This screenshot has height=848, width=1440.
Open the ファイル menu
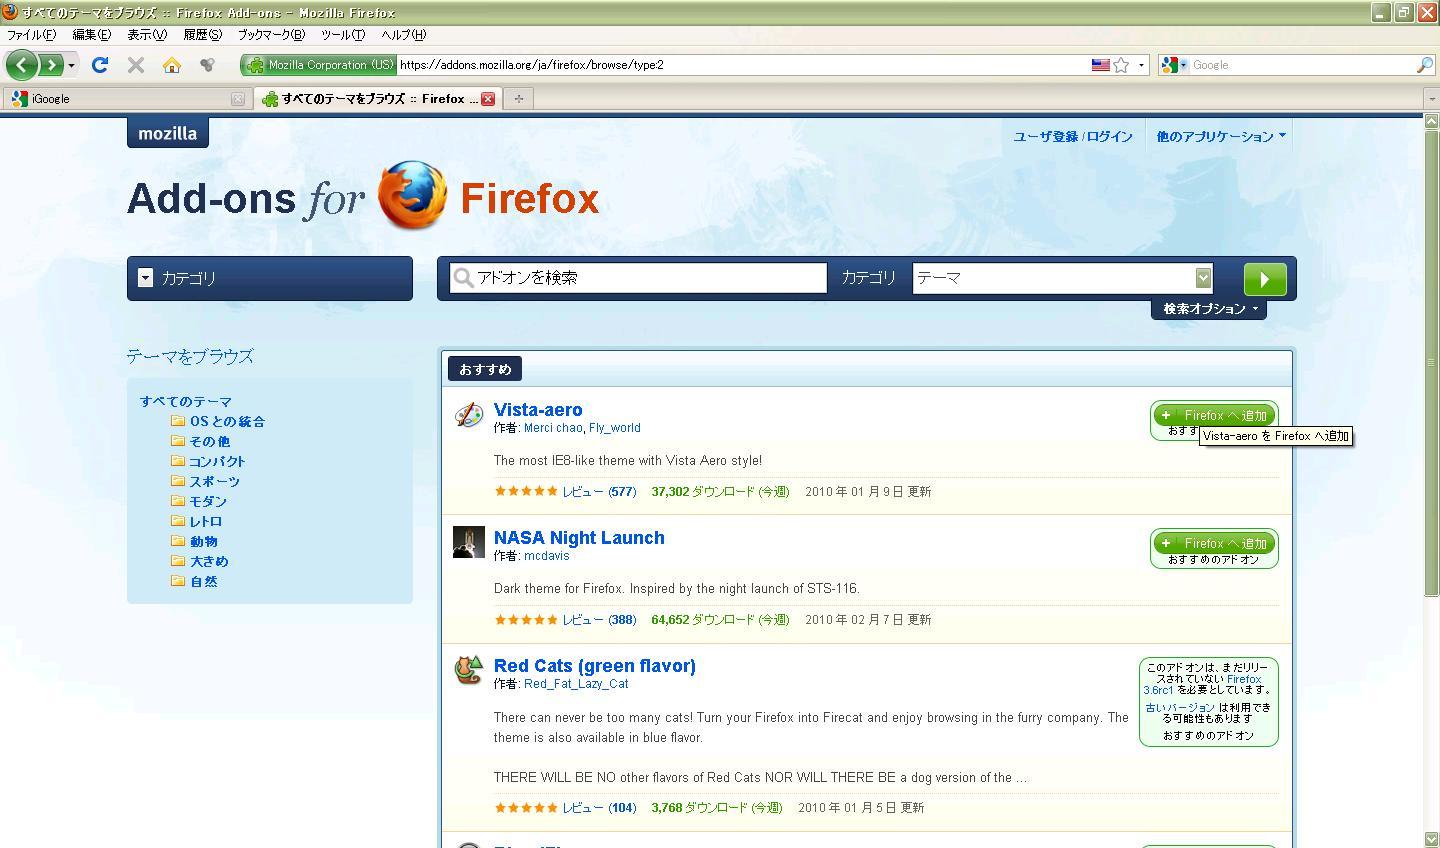32,35
